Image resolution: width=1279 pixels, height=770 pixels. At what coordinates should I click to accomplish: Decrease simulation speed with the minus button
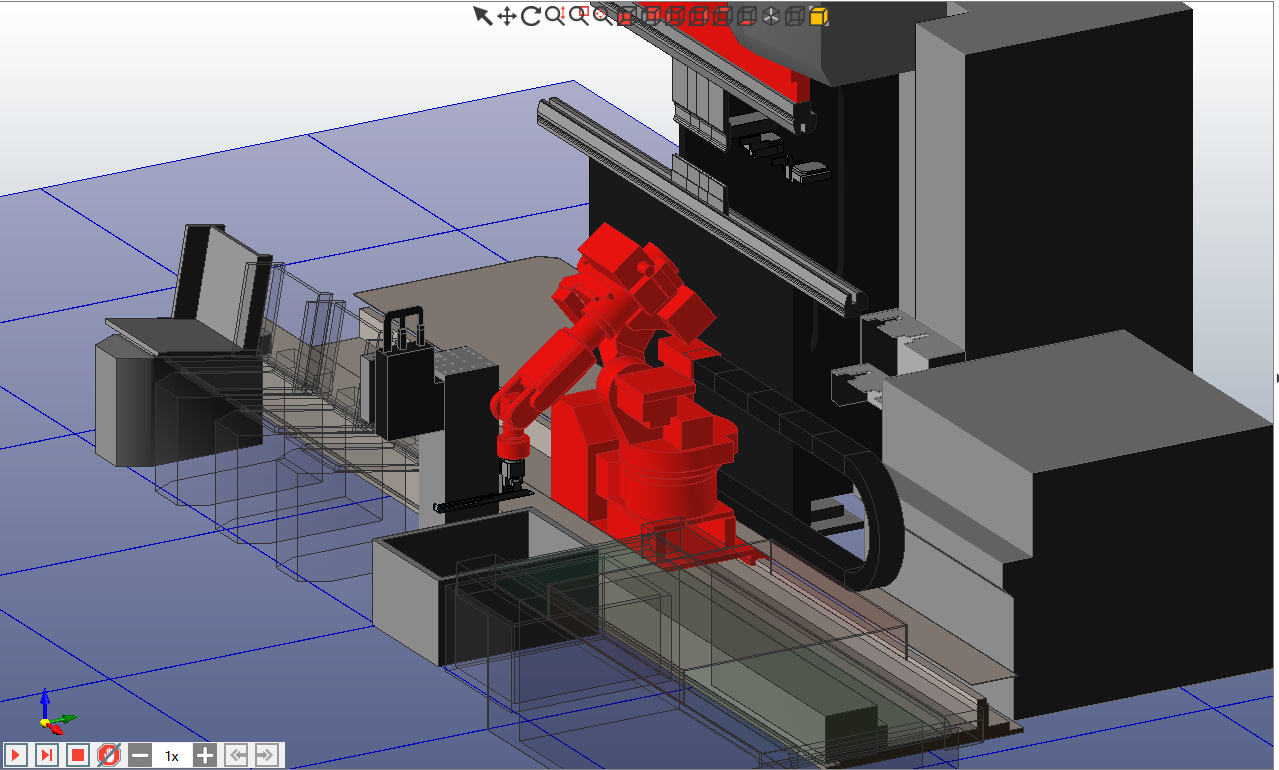(140, 755)
